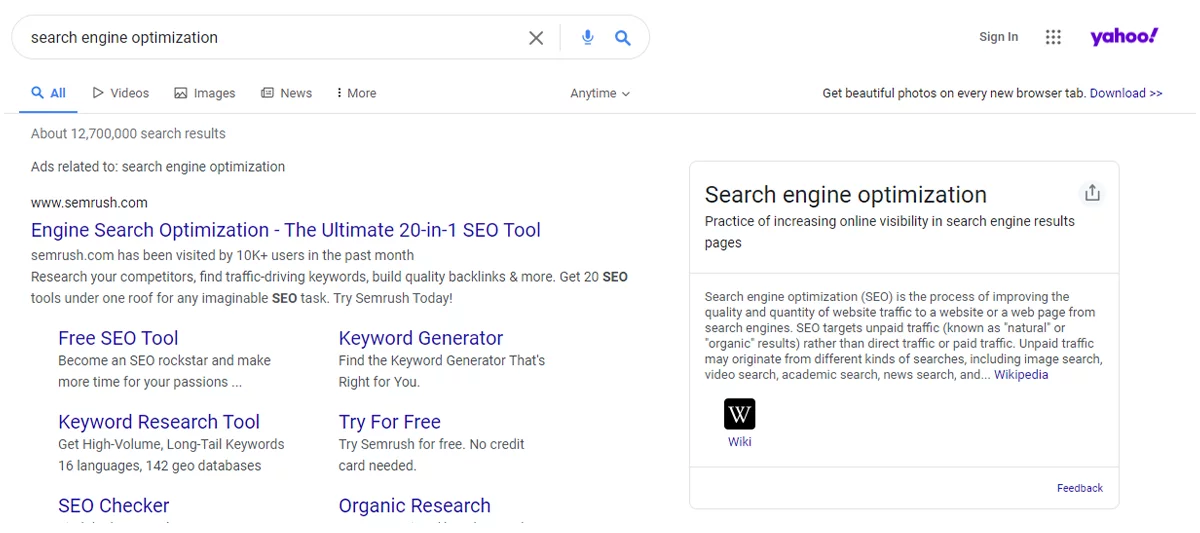Viewport: 1200px width, 533px height.
Task: Open the Try For Free sitelink
Action: 390,422
